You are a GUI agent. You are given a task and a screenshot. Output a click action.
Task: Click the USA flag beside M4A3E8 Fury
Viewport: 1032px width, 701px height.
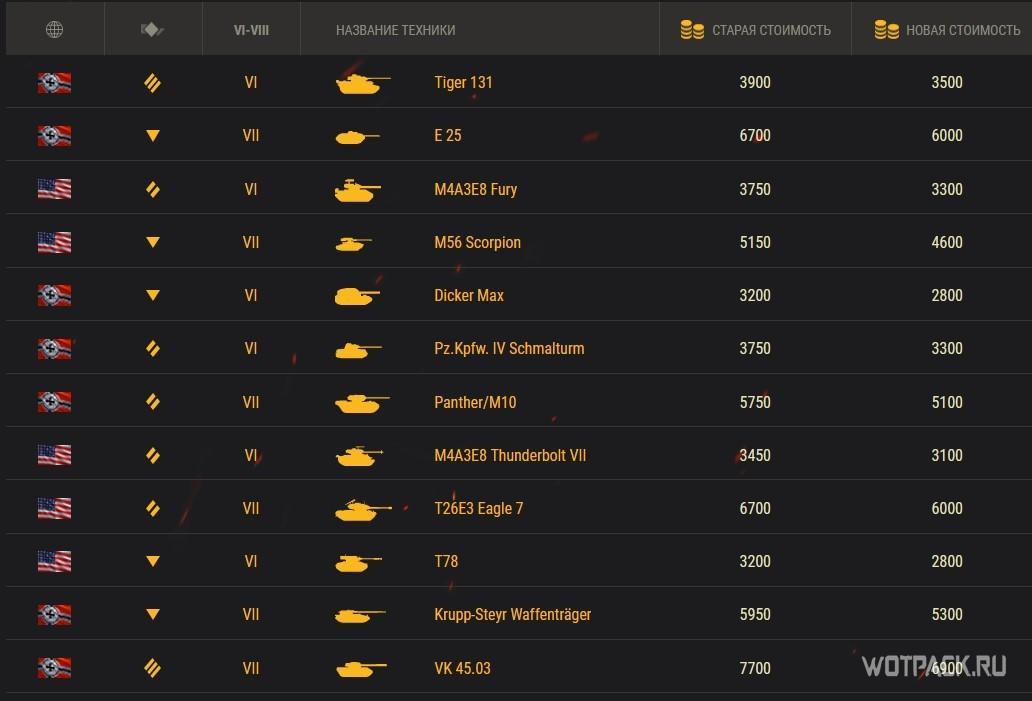(x=54, y=189)
